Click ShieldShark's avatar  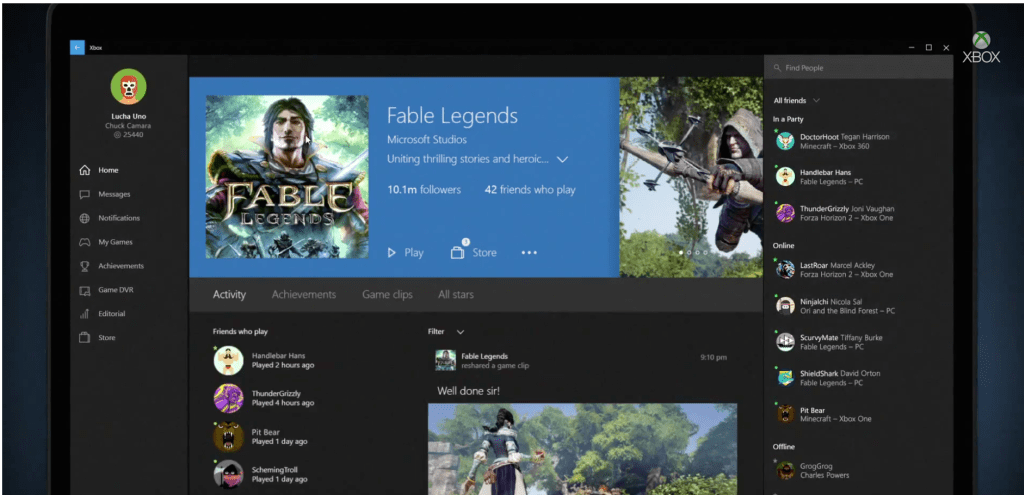click(785, 377)
